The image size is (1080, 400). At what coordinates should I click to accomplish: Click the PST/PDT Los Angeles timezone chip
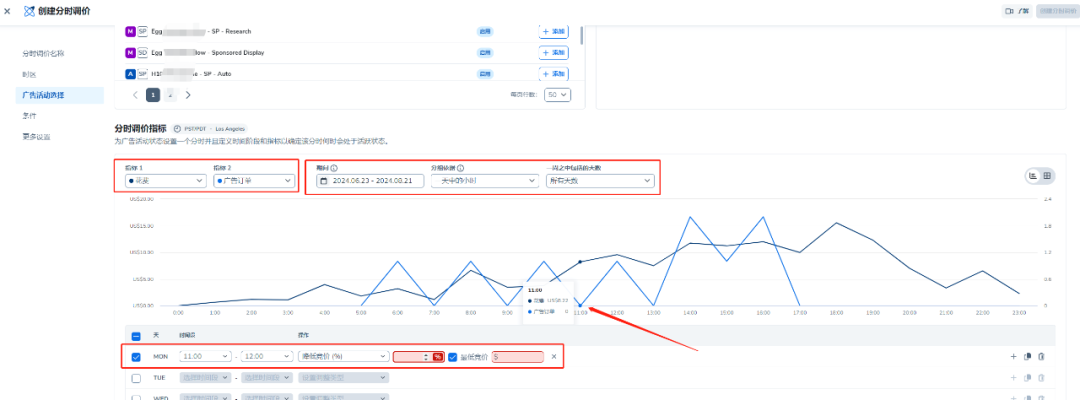(211, 128)
